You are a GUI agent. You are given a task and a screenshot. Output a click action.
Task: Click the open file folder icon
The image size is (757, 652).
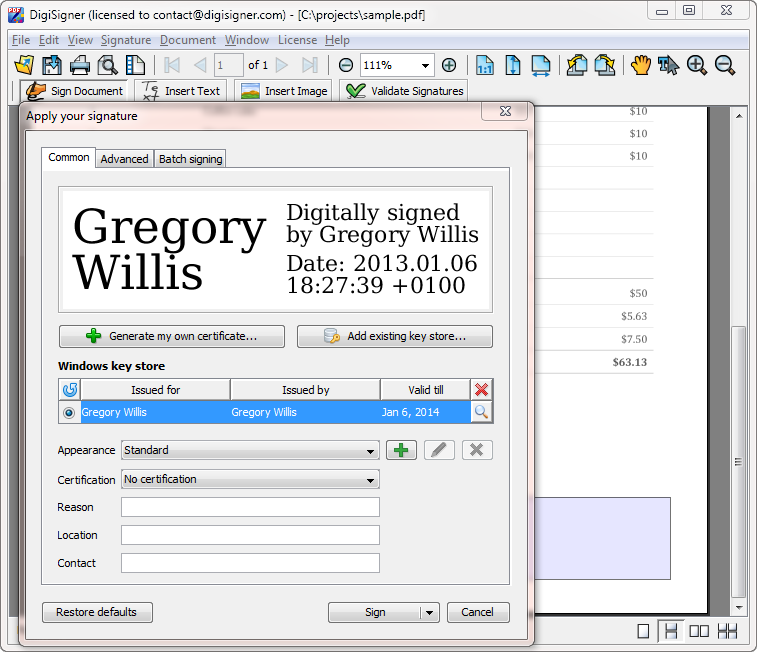click(x=24, y=65)
